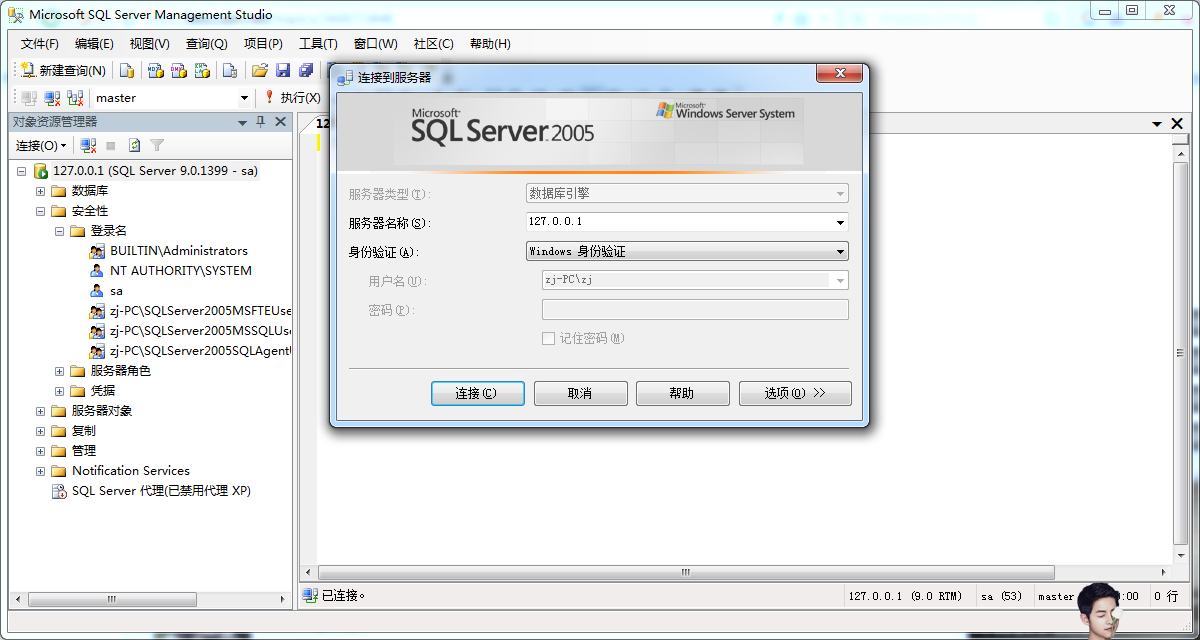Click the Execute (执行) button
The height and width of the screenshot is (640, 1200).
(292, 98)
